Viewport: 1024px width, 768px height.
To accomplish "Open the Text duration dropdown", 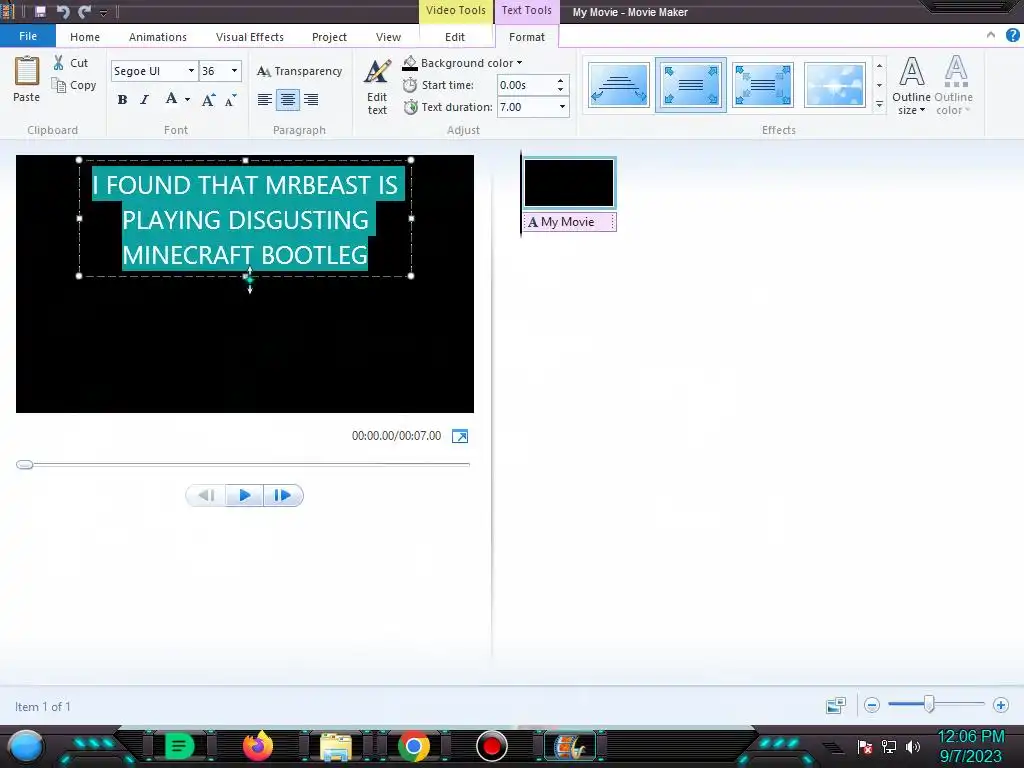I will click(x=562, y=107).
